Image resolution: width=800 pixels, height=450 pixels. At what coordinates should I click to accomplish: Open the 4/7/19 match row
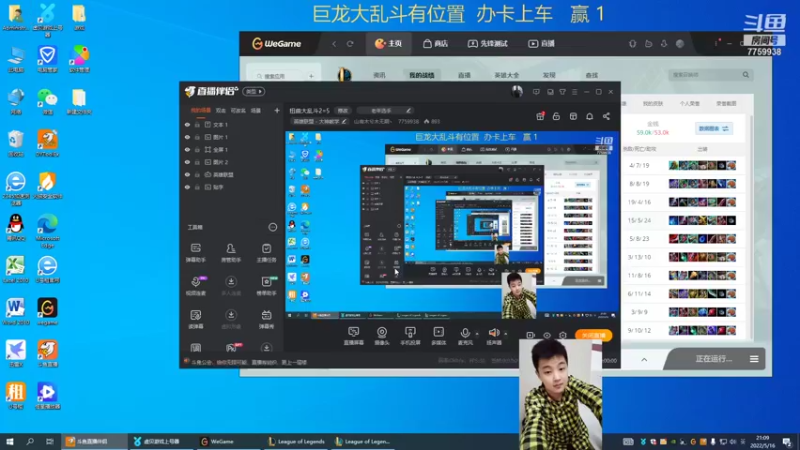click(682, 165)
